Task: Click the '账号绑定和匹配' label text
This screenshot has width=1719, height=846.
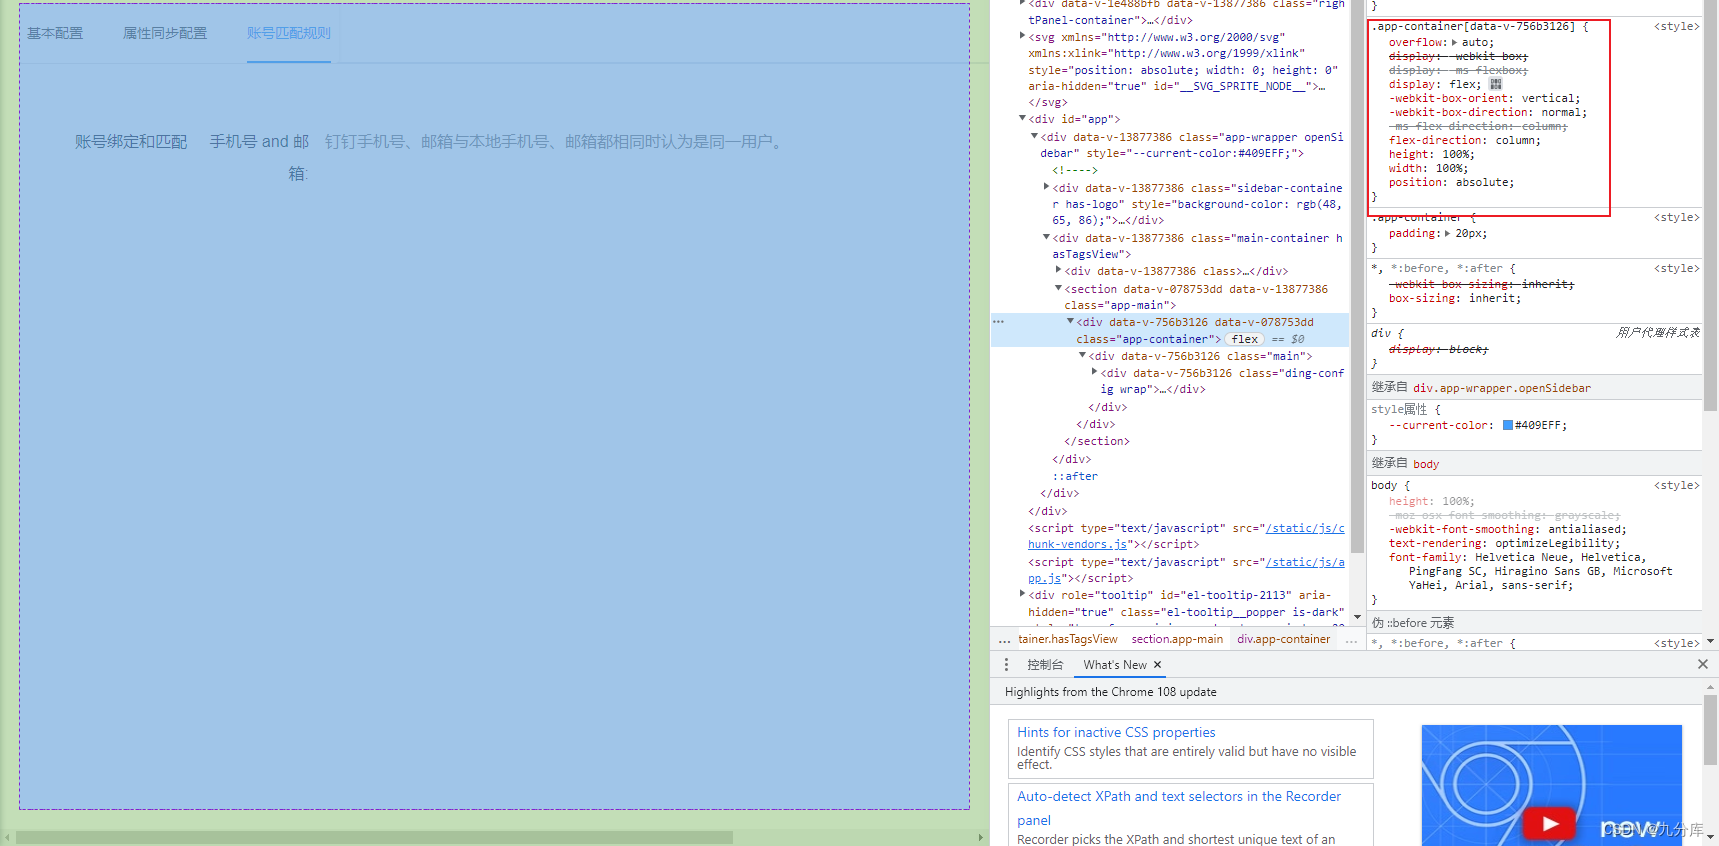Action: [x=131, y=142]
